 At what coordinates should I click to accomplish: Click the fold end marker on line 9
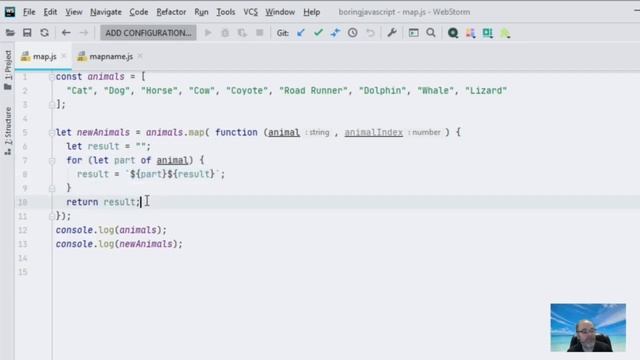(x=51, y=188)
